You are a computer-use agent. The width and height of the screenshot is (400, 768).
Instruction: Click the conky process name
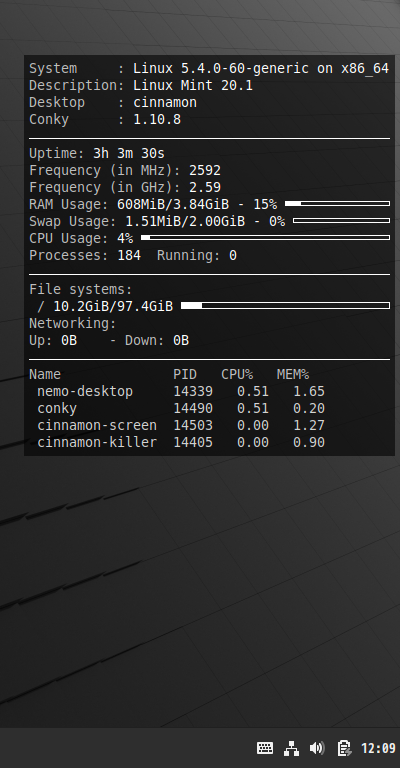pyautogui.click(x=57, y=408)
